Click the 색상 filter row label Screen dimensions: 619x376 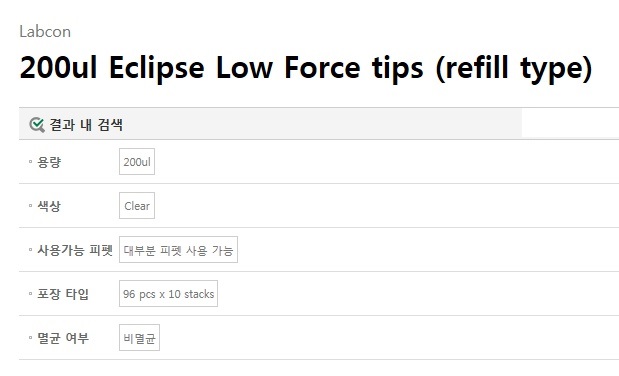click(49, 206)
